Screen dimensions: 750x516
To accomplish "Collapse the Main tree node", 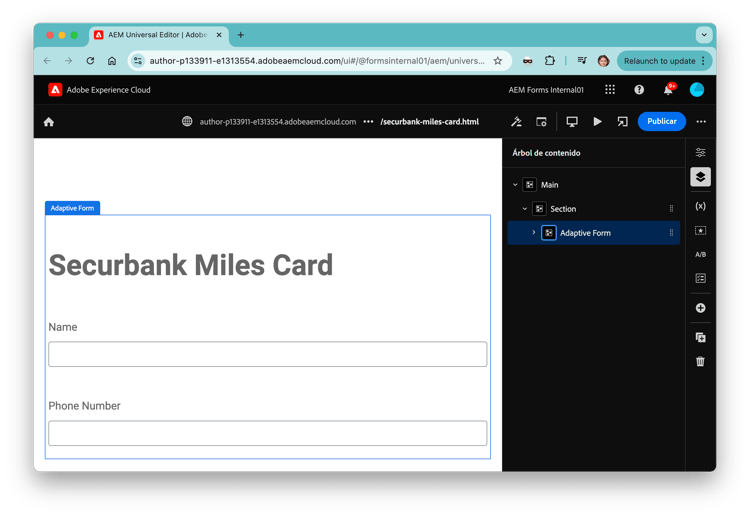I will click(x=515, y=185).
